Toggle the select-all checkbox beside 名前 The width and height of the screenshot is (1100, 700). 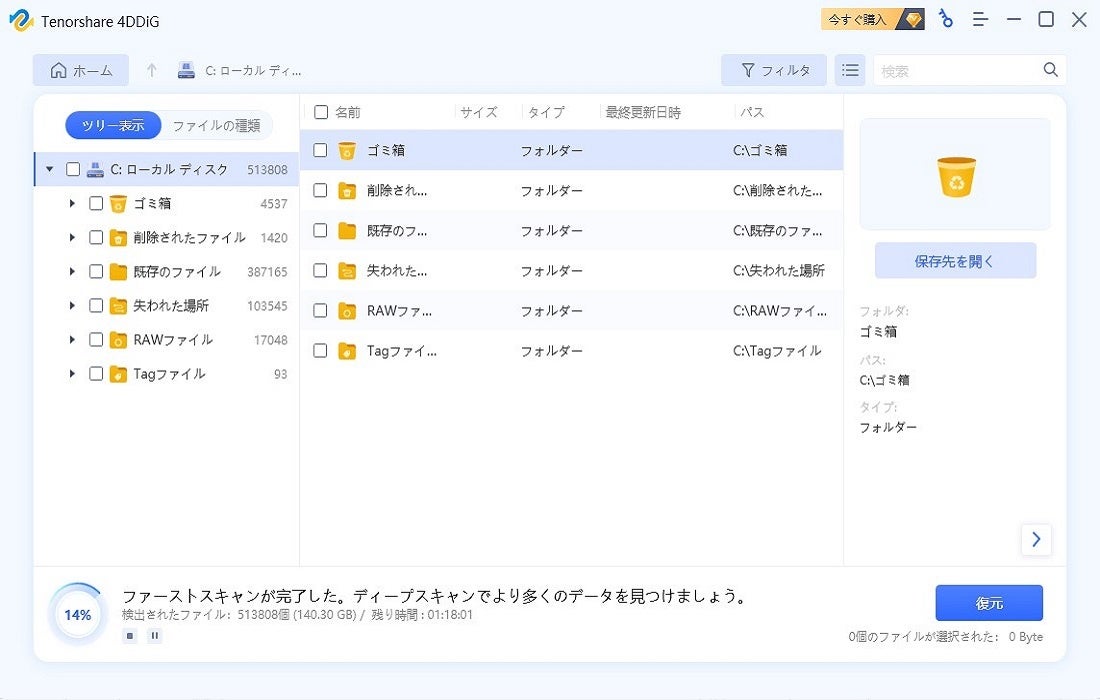point(321,112)
